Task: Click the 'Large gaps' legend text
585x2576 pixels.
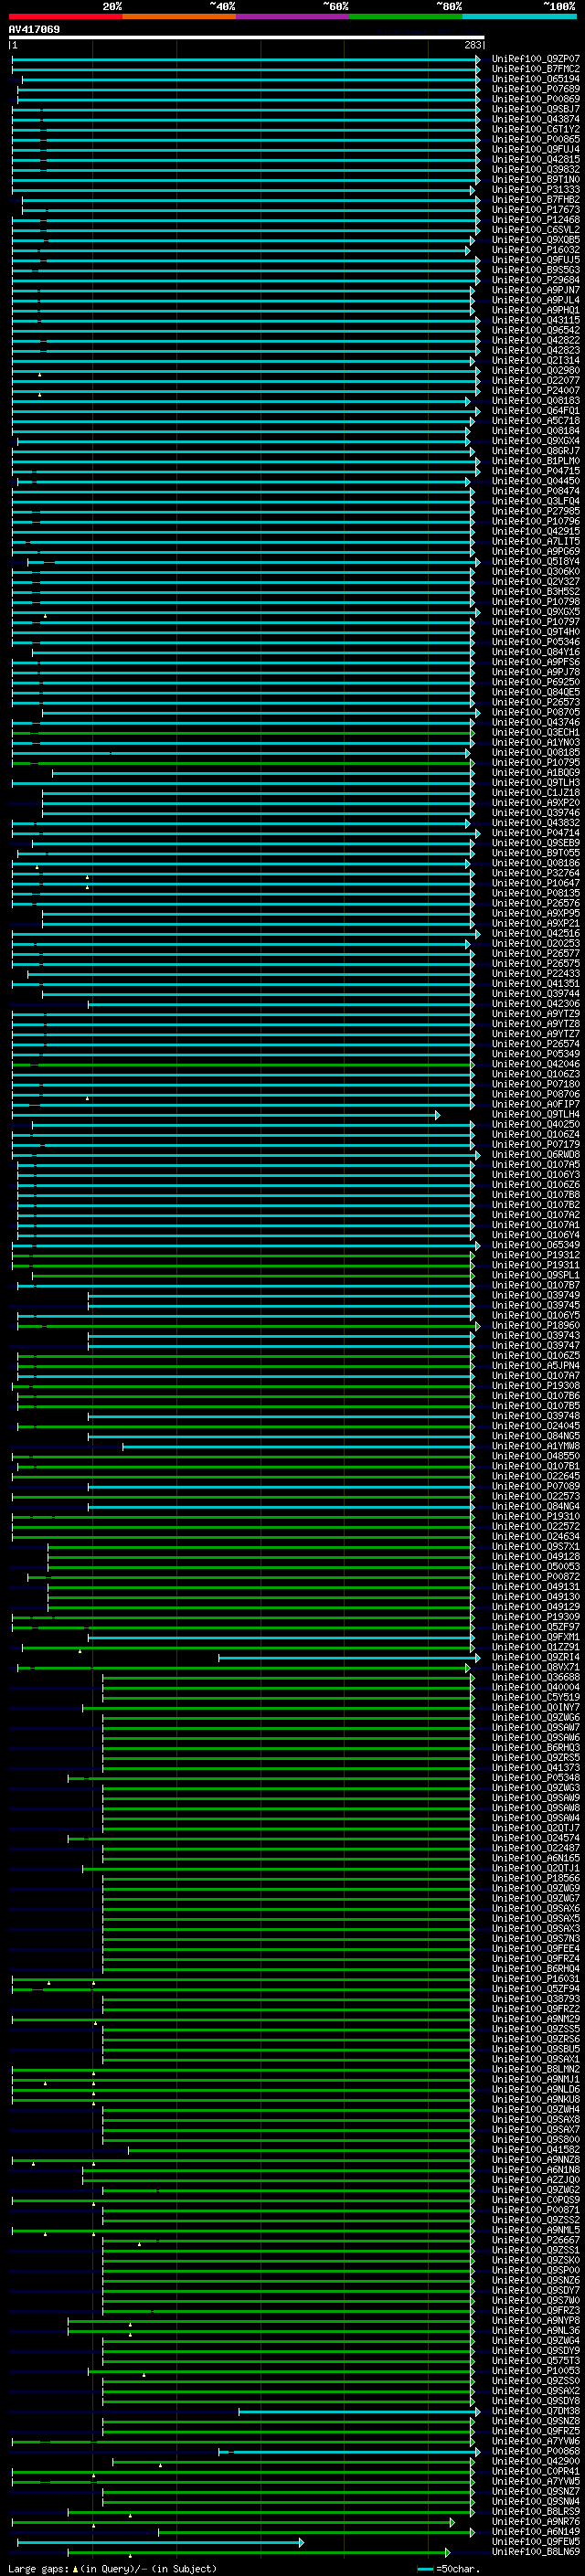Action: coord(38,2568)
